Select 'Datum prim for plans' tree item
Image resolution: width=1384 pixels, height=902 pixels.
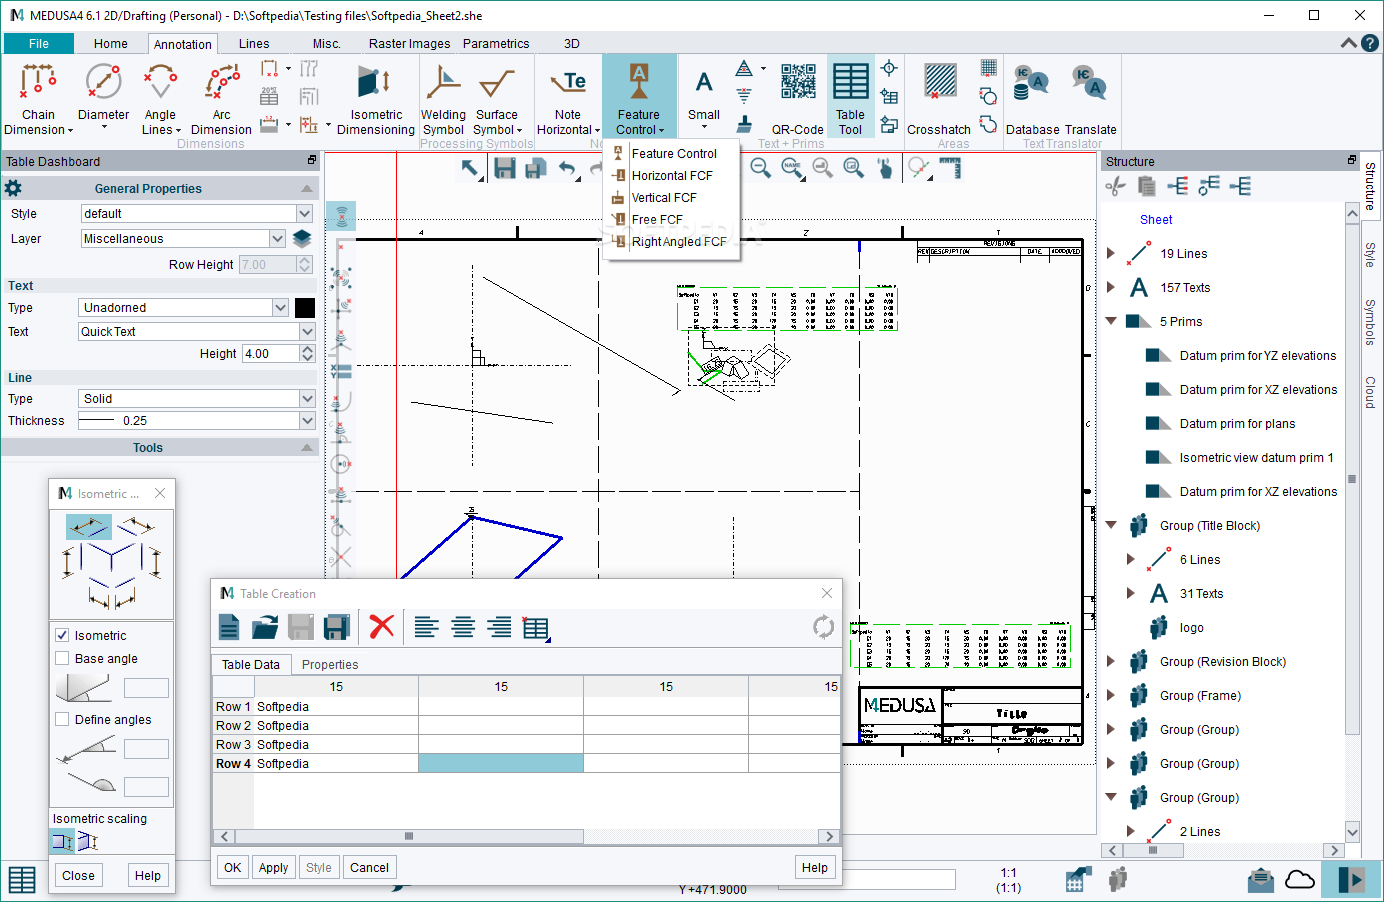point(1237,424)
